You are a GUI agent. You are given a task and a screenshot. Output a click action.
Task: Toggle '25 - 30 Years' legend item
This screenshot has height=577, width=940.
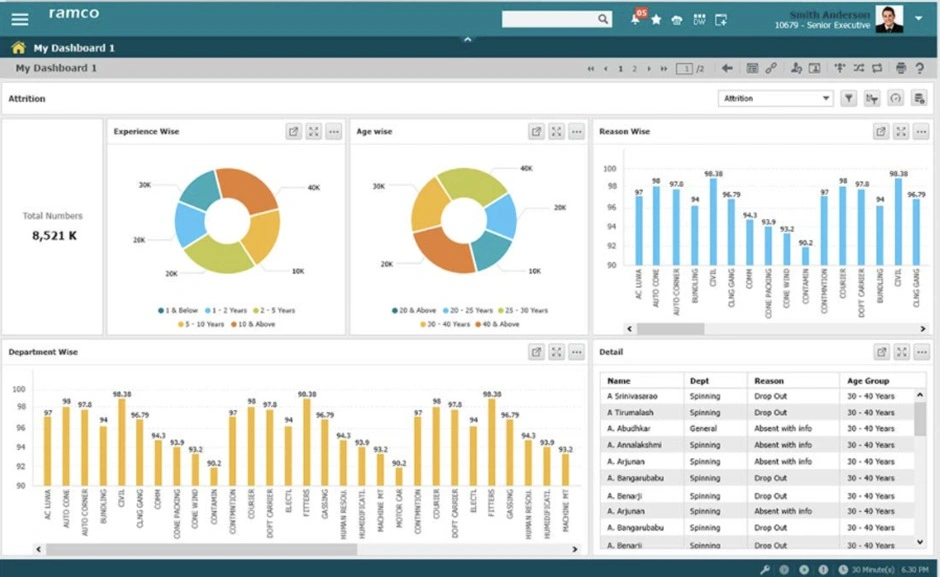[523, 311]
